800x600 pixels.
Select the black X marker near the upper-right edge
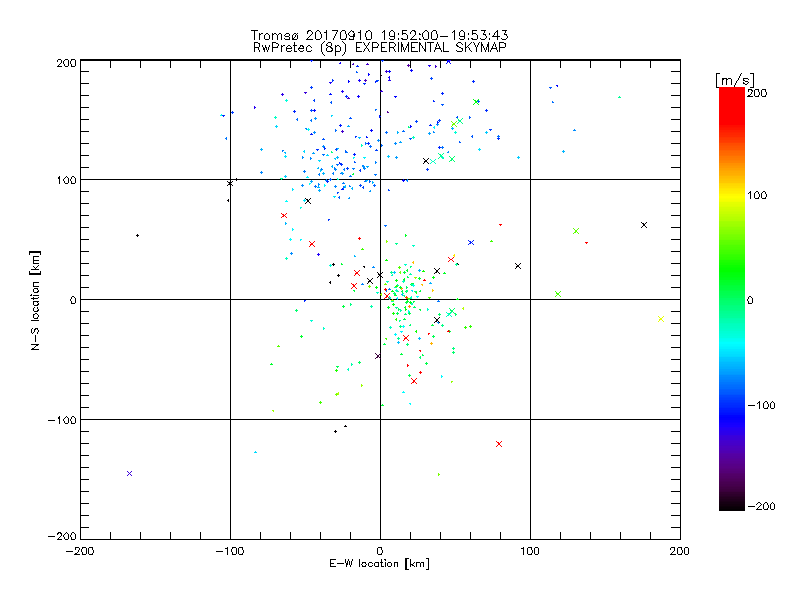click(x=644, y=225)
